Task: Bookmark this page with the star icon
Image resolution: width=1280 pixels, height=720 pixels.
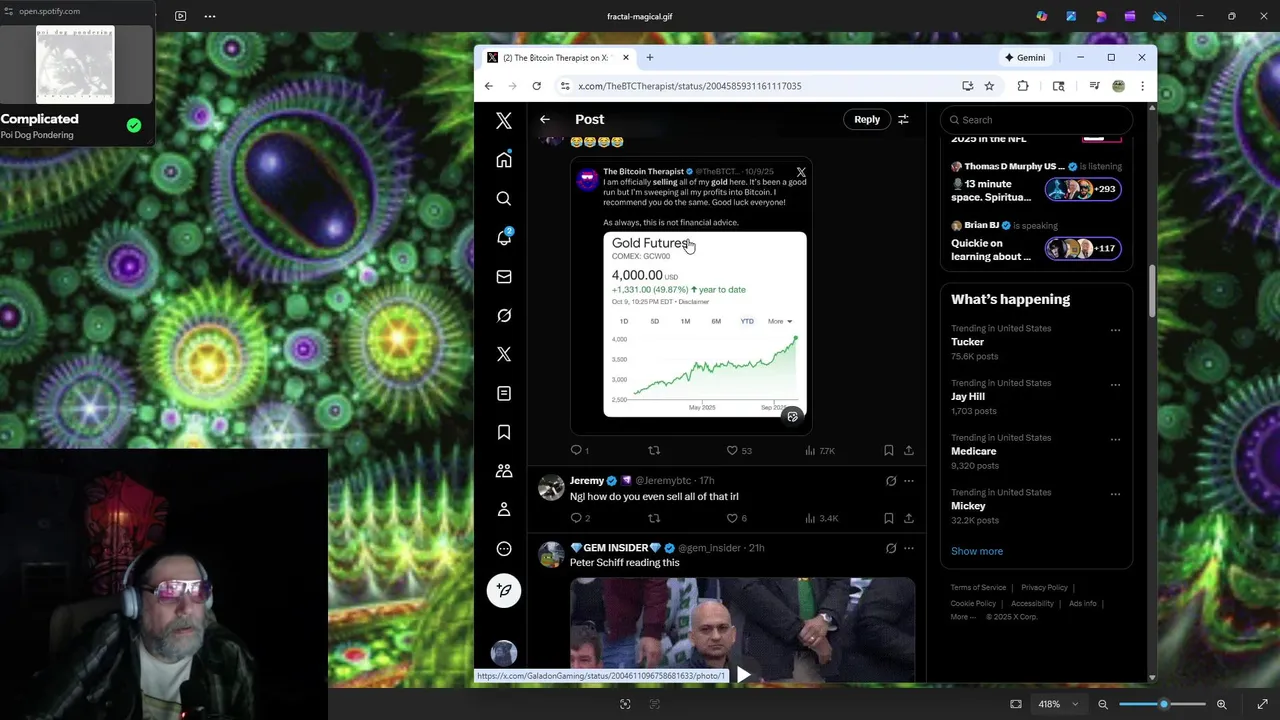Action: 989,86
